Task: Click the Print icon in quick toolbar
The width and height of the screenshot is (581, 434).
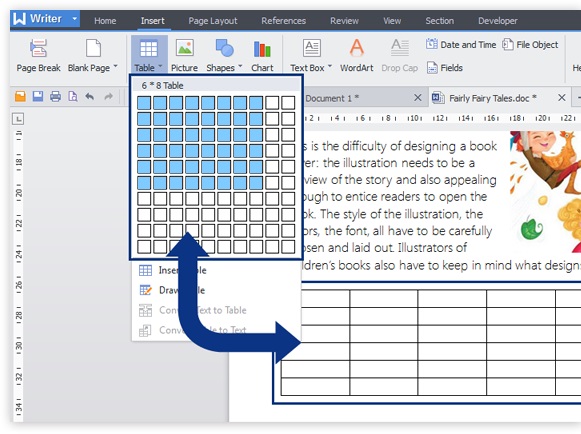Action: (x=56, y=97)
